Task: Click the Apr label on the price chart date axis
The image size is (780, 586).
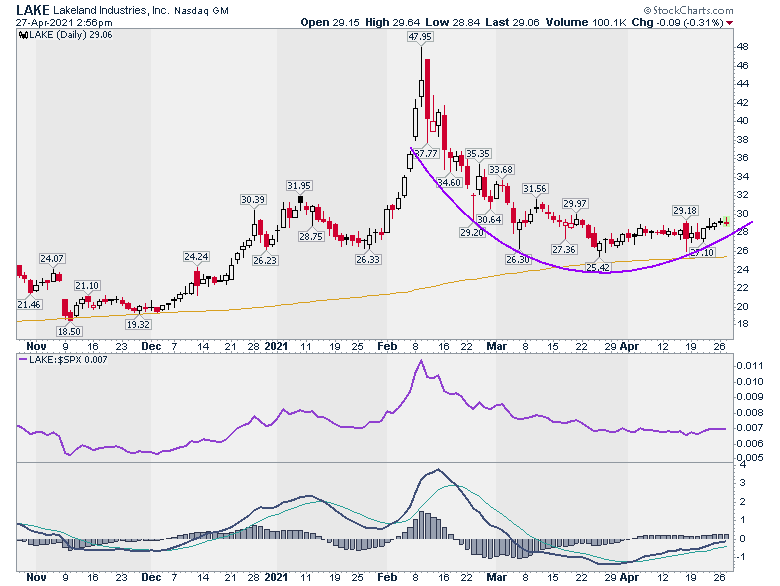Action: pos(629,346)
